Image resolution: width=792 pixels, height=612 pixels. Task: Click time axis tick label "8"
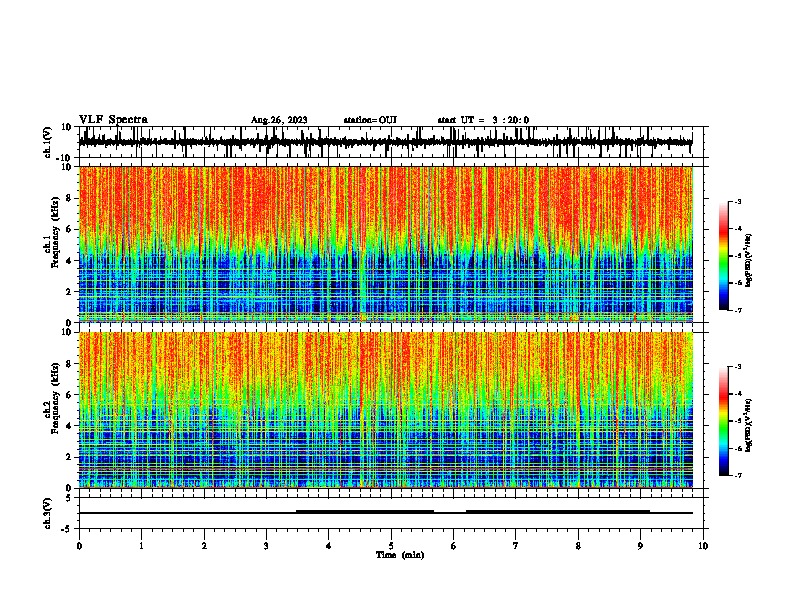point(578,546)
